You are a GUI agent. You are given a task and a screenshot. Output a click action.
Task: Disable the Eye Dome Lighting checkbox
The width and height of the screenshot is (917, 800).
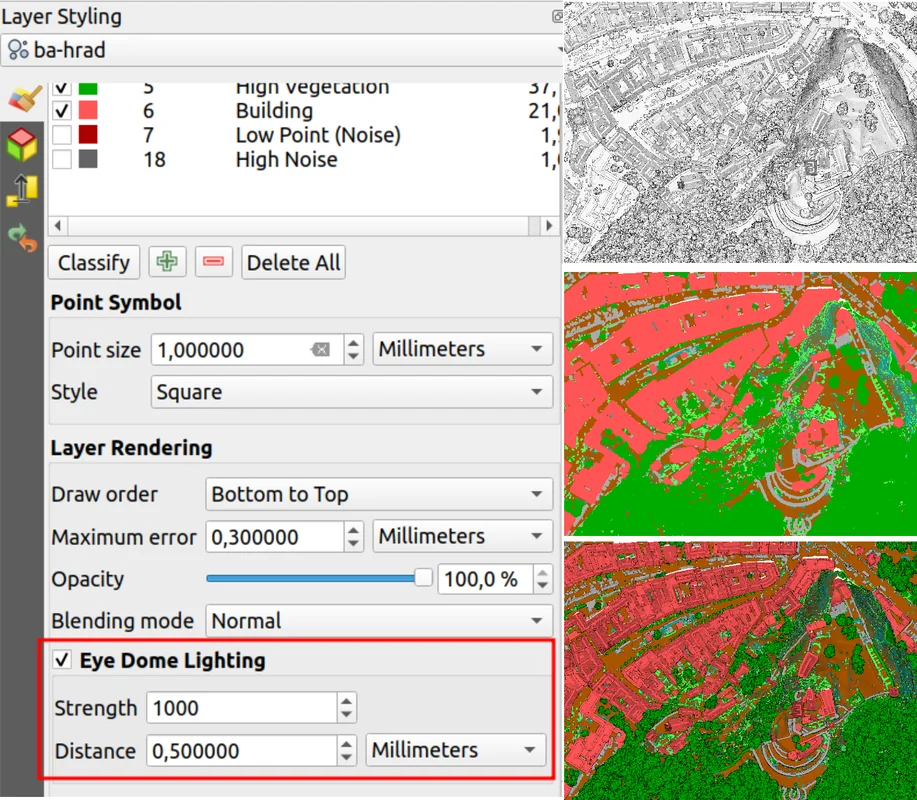(x=62, y=661)
